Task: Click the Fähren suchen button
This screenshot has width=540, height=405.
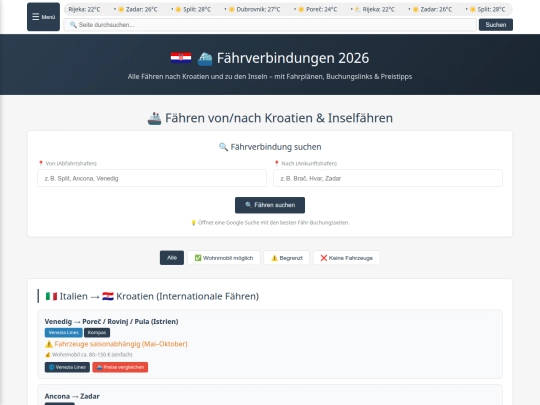Action: 270,205
